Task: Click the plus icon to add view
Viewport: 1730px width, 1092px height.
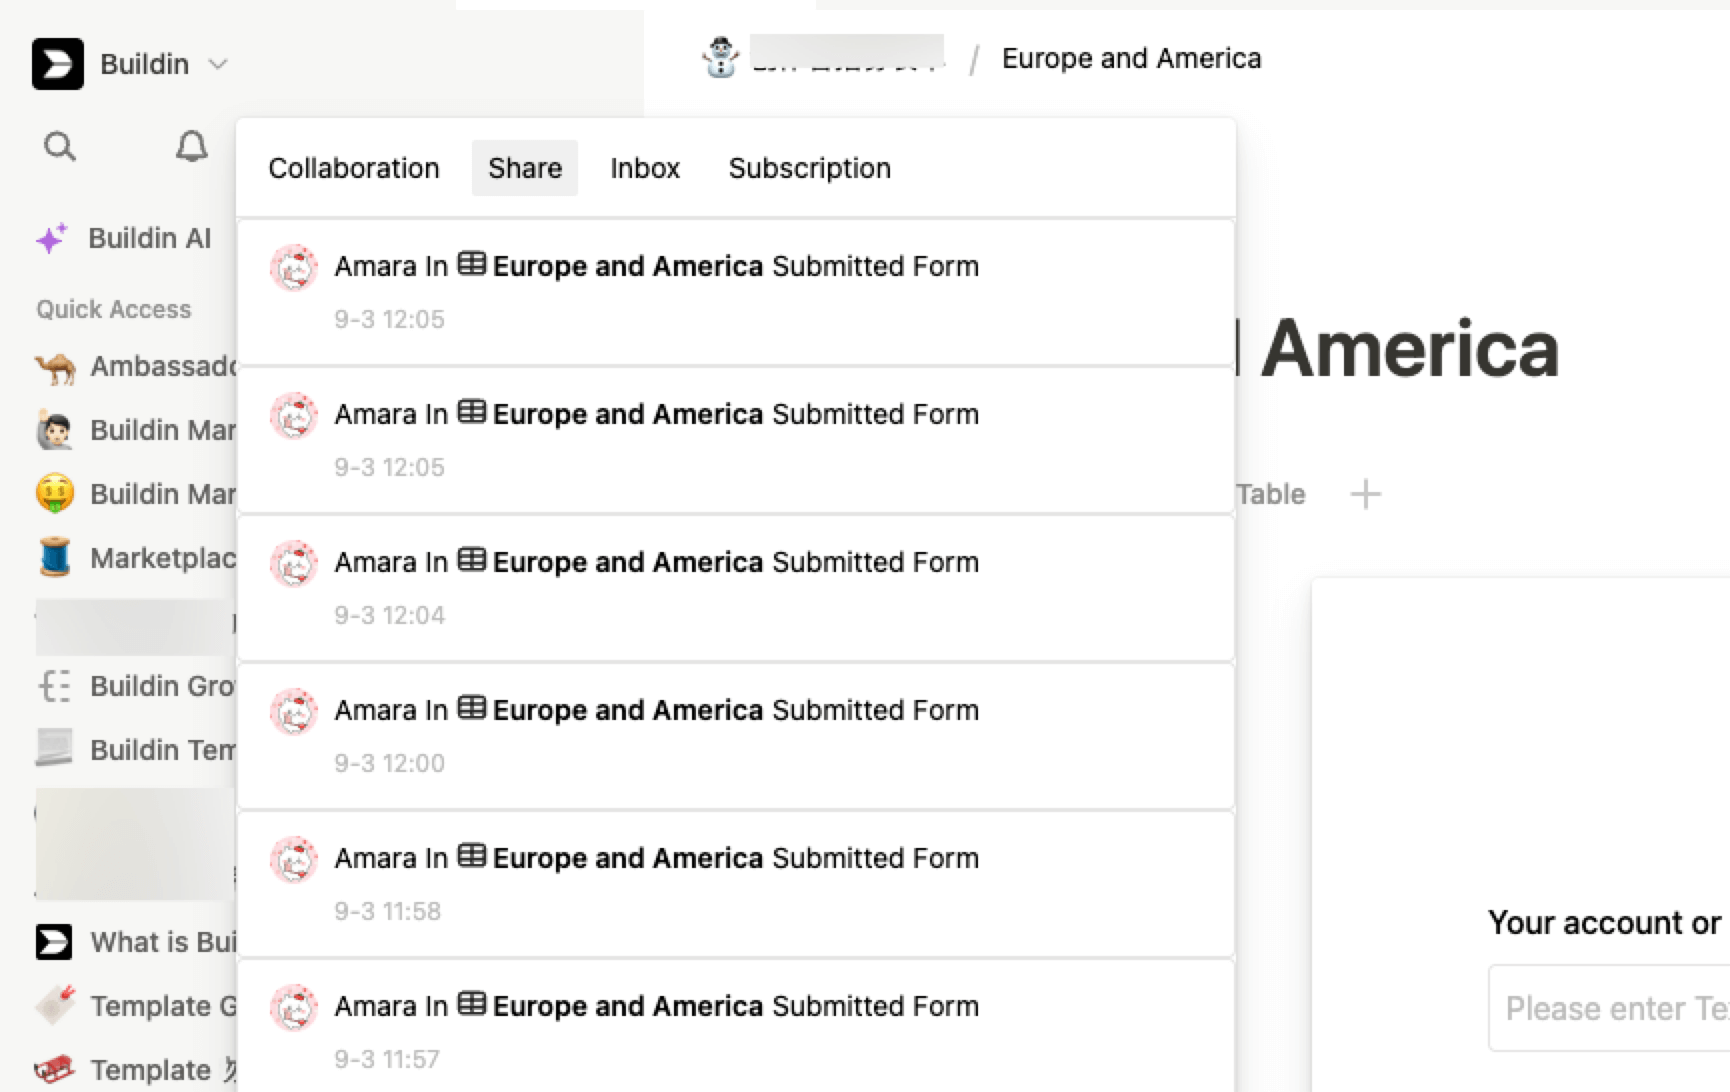Action: tap(1365, 494)
